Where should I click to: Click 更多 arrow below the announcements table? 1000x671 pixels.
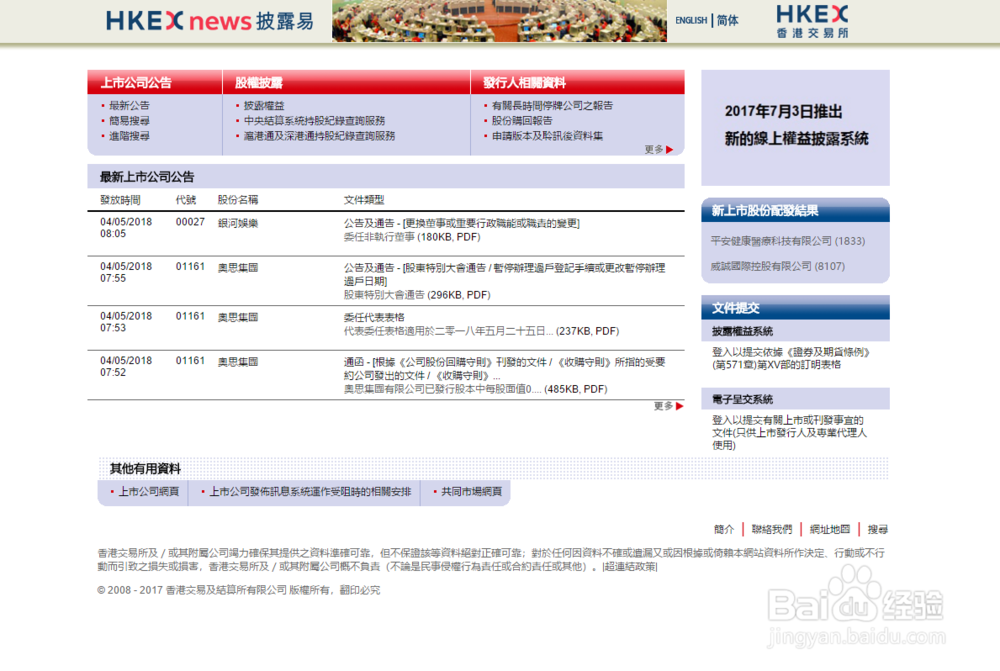667,404
